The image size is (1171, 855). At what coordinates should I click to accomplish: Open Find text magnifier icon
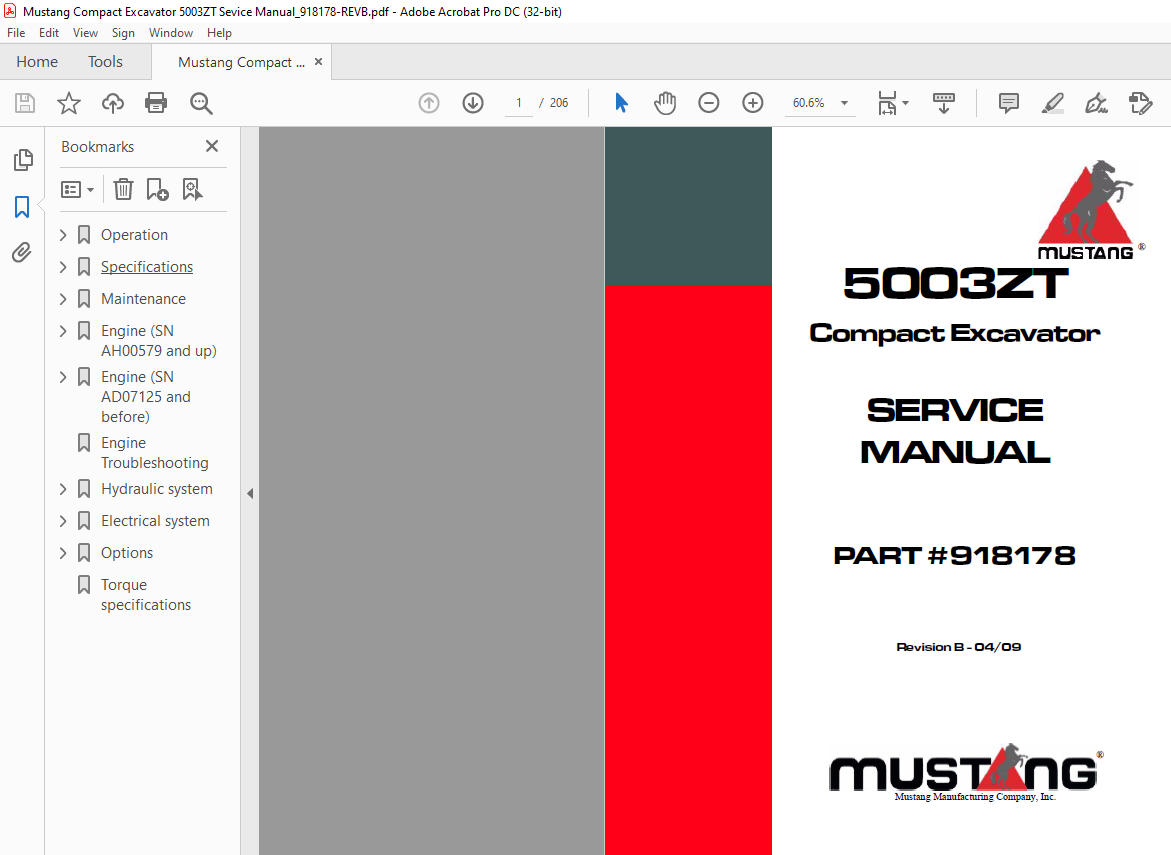click(201, 103)
